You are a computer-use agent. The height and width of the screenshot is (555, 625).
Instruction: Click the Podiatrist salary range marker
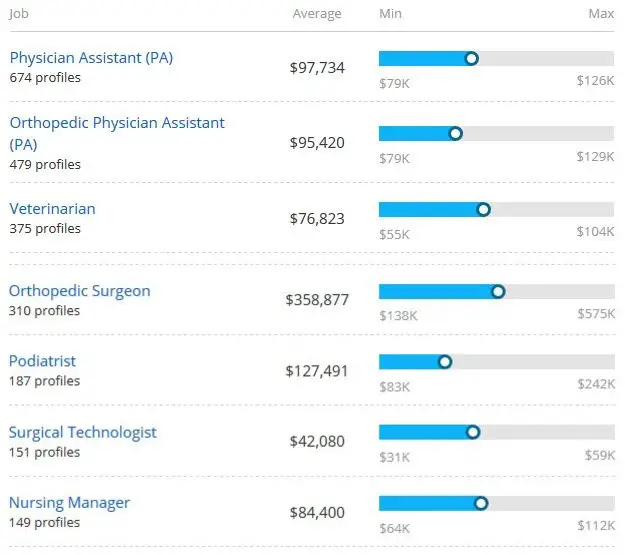click(445, 362)
